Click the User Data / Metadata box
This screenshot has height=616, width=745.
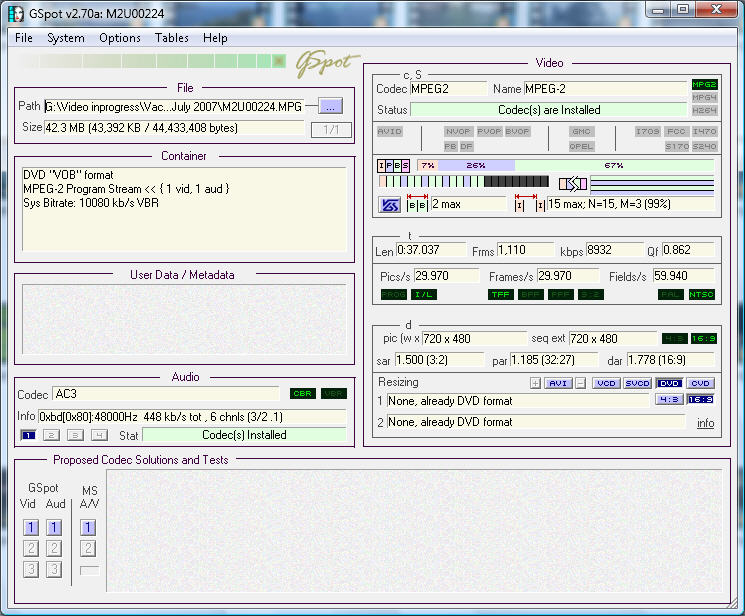click(x=184, y=319)
